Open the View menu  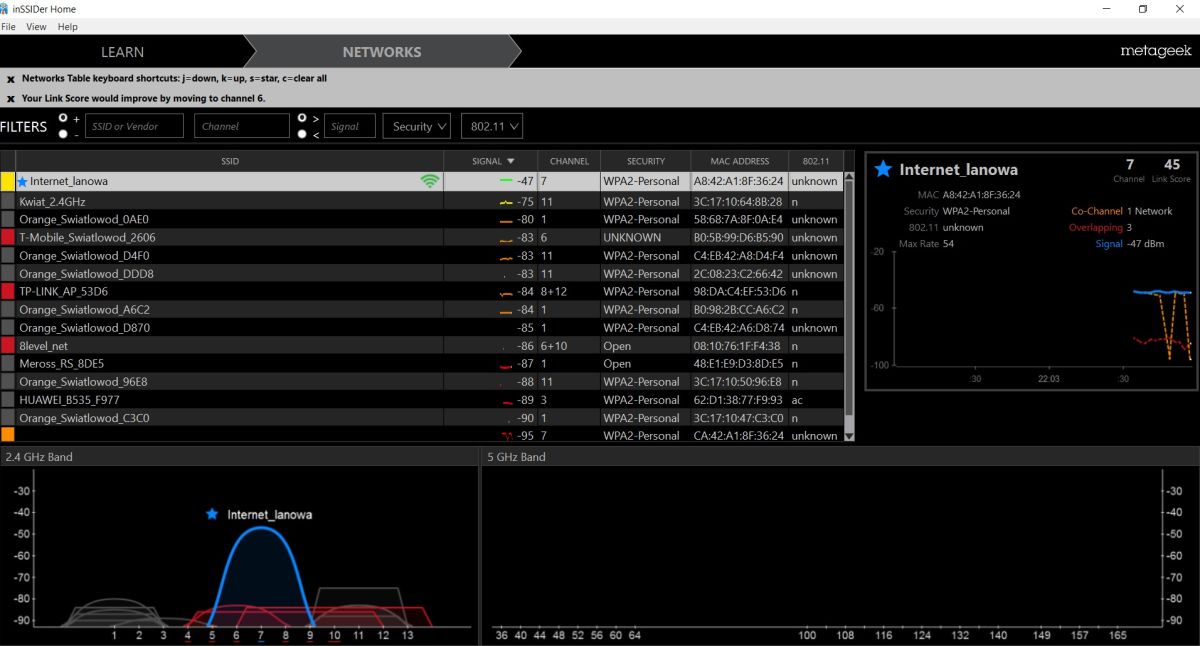click(36, 27)
